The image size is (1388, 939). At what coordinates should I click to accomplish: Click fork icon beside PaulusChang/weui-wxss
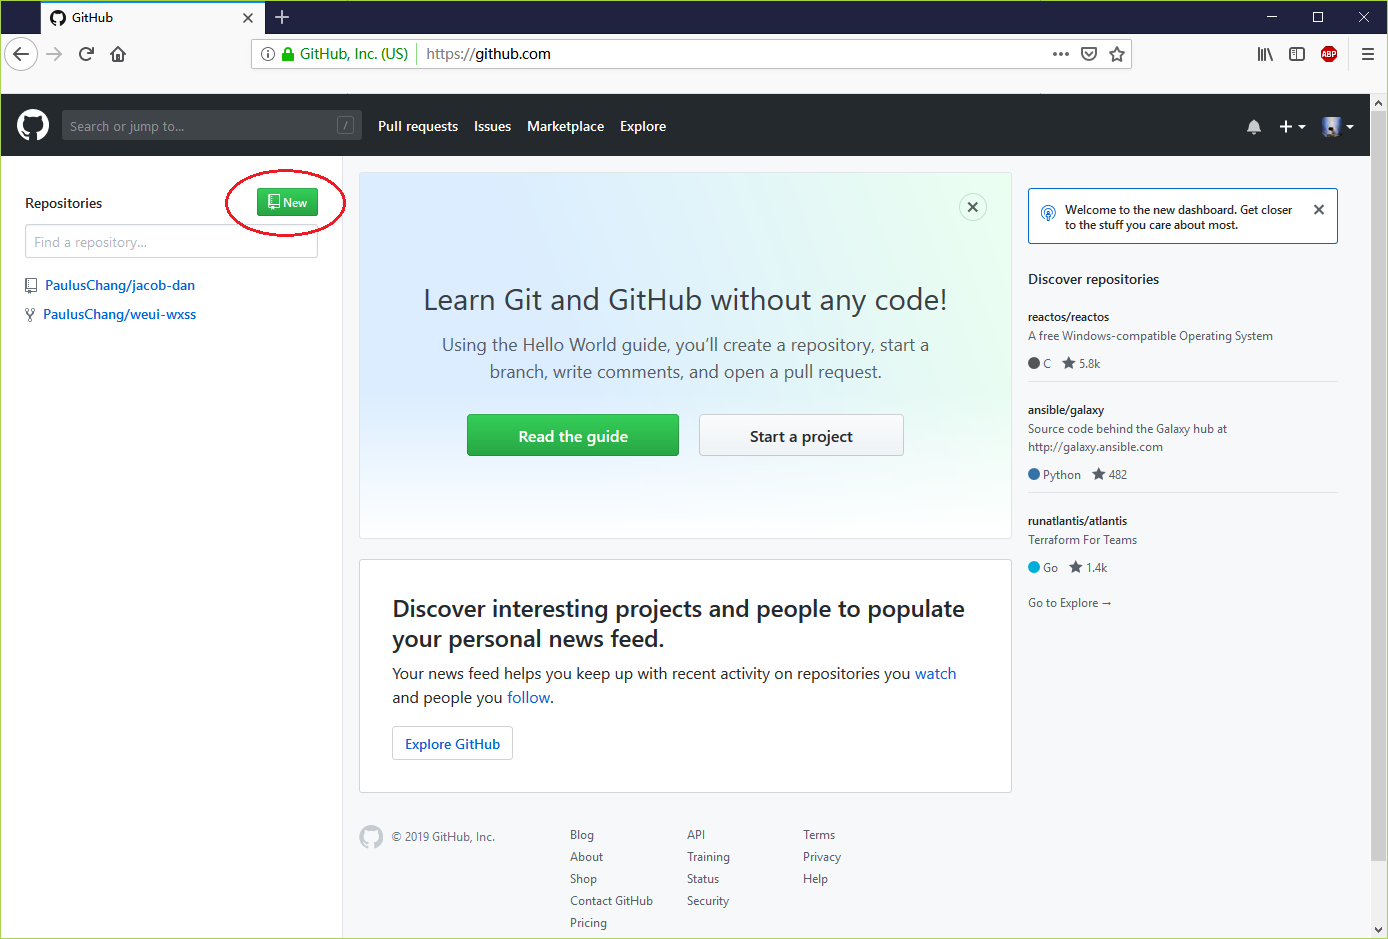coord(30,315)
